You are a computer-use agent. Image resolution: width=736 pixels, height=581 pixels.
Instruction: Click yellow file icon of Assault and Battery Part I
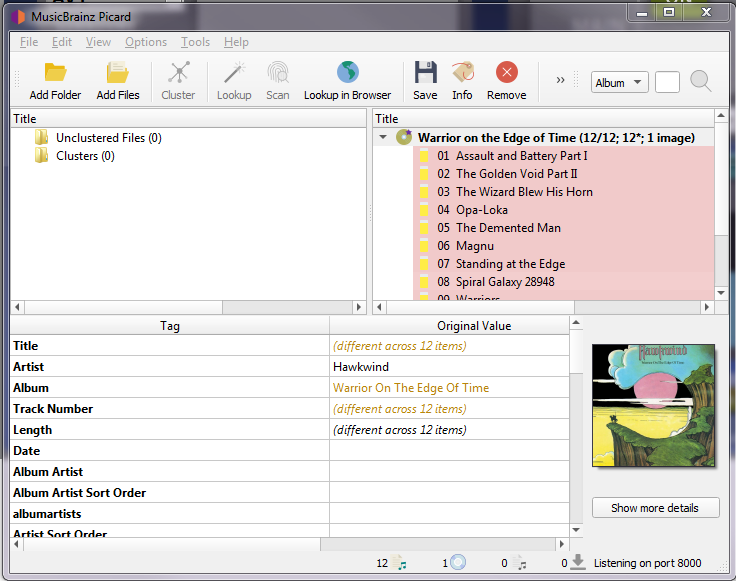point(424,156)
